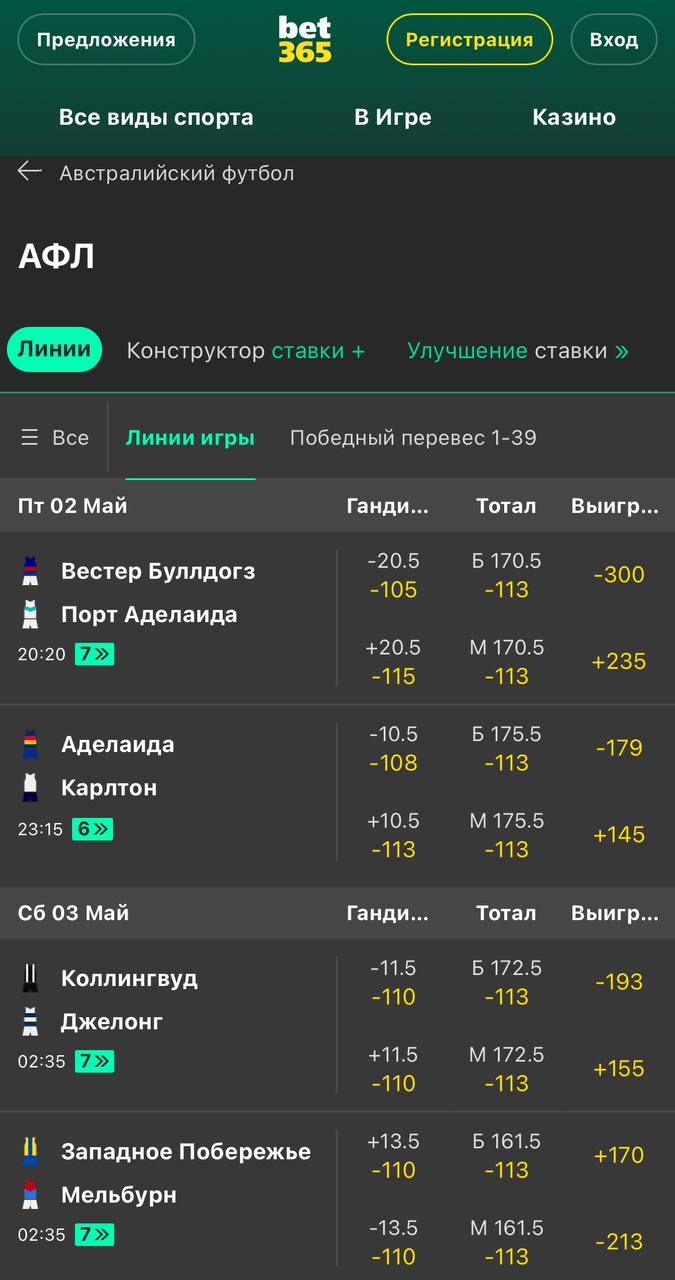The image size is (675, 1280).
Task: Open the Казино section
Action: coord(574,117)
